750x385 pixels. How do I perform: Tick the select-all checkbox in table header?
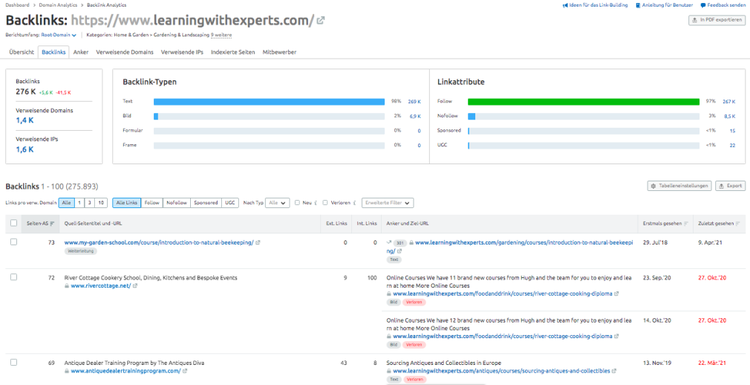click(x=13, y=222)
